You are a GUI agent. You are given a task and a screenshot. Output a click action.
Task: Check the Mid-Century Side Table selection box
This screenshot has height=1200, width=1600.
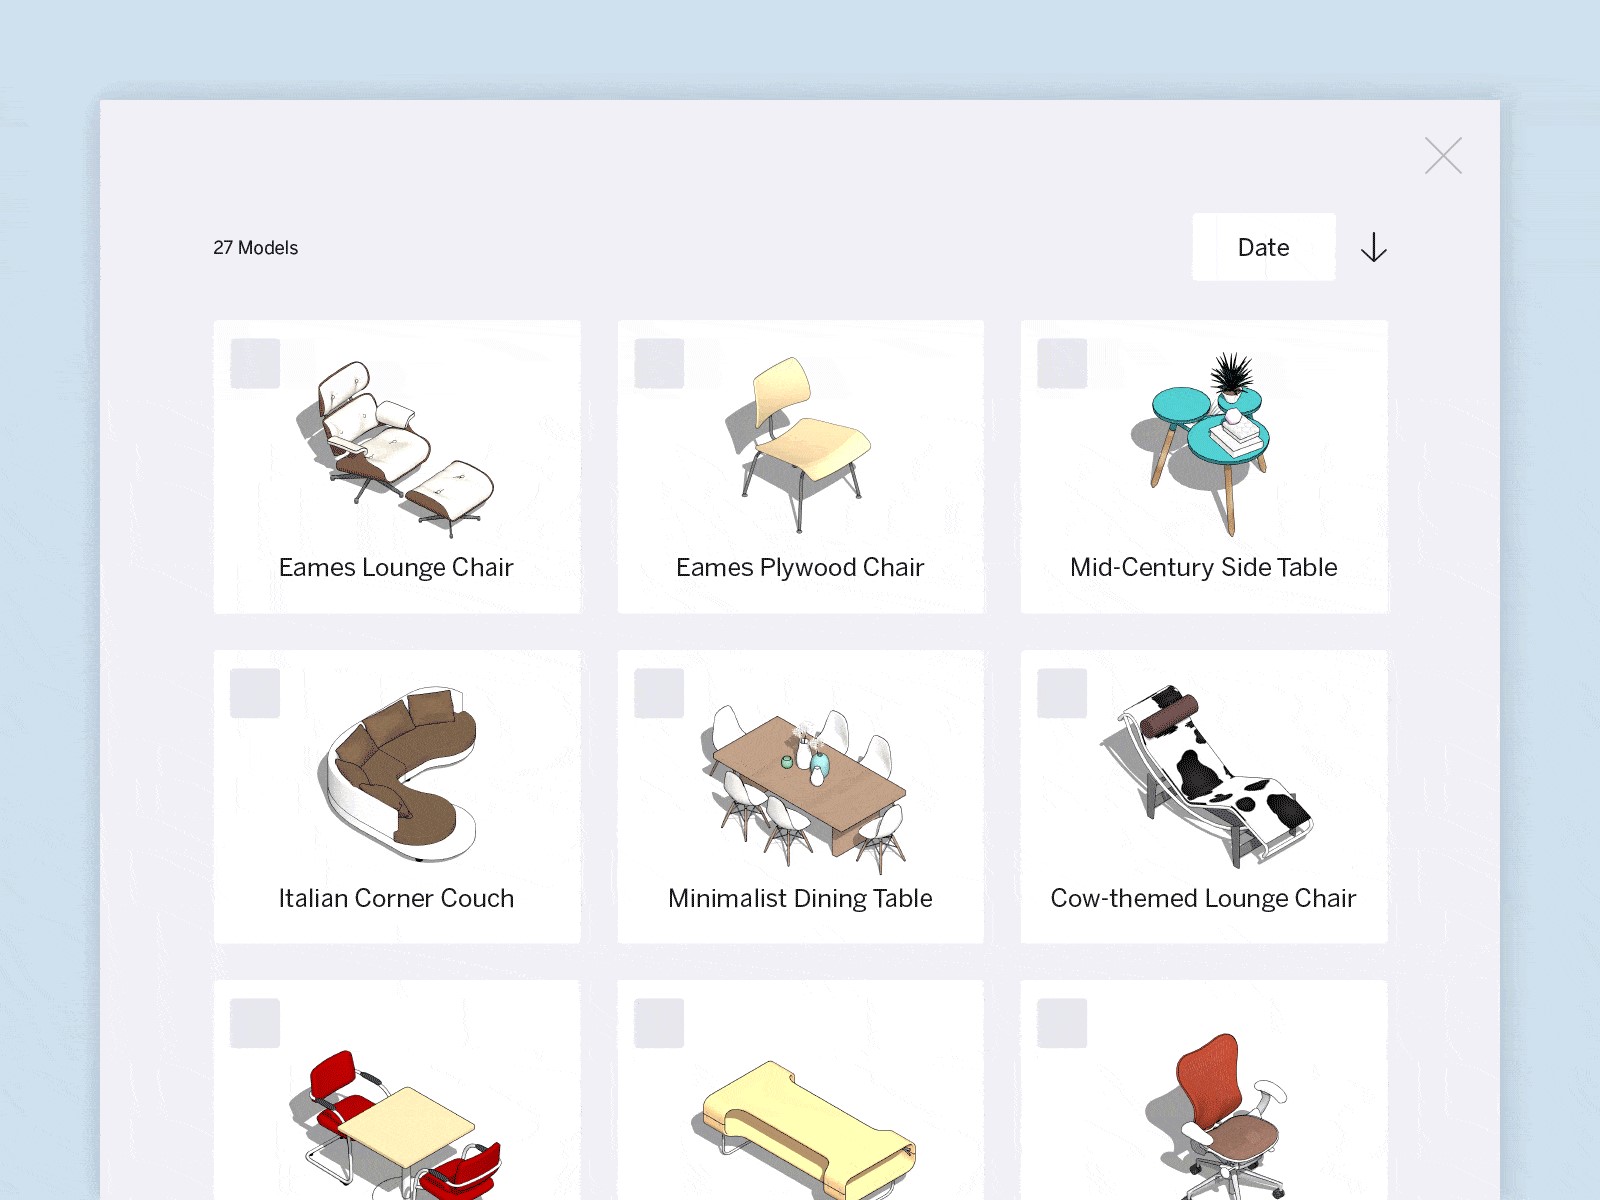pos(1062,363)
